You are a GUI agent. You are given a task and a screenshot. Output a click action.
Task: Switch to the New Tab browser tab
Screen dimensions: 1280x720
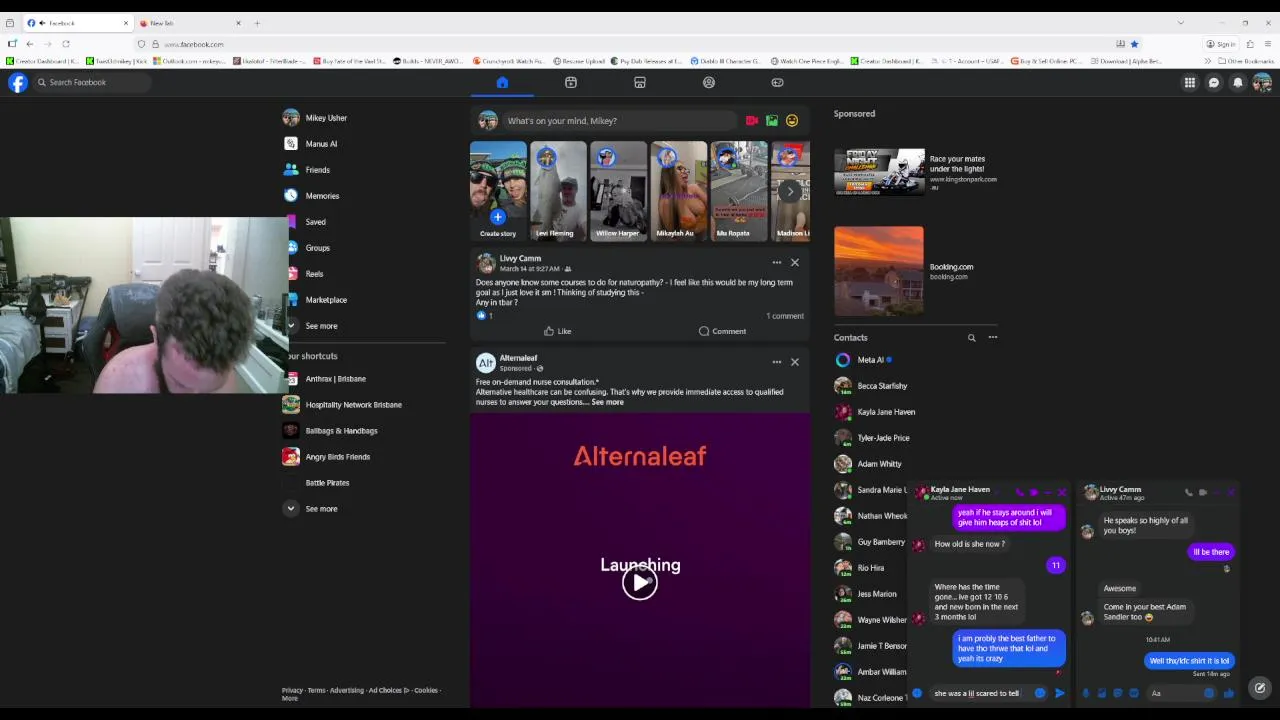pyautogui.click(x=190, y=23)
